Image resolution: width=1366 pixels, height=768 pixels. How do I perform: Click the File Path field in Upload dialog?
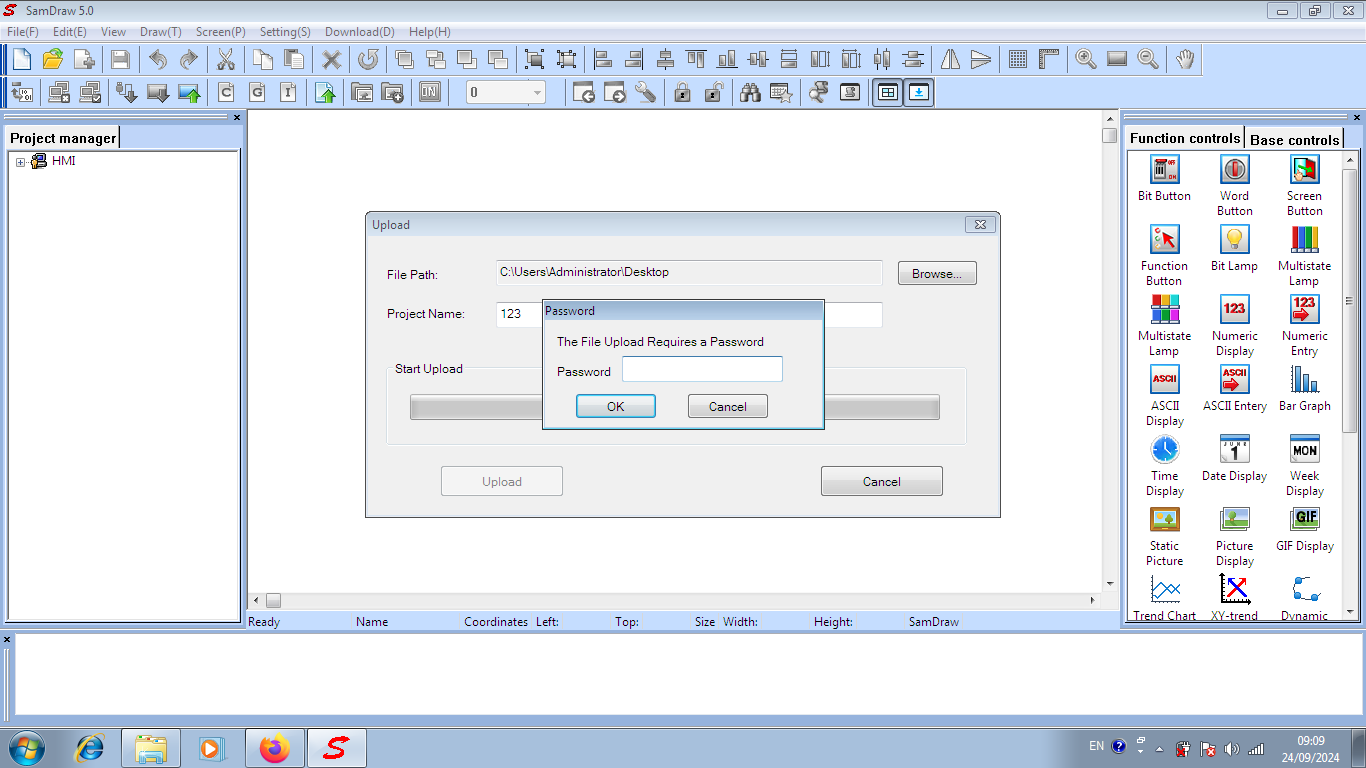click(689, 272)
